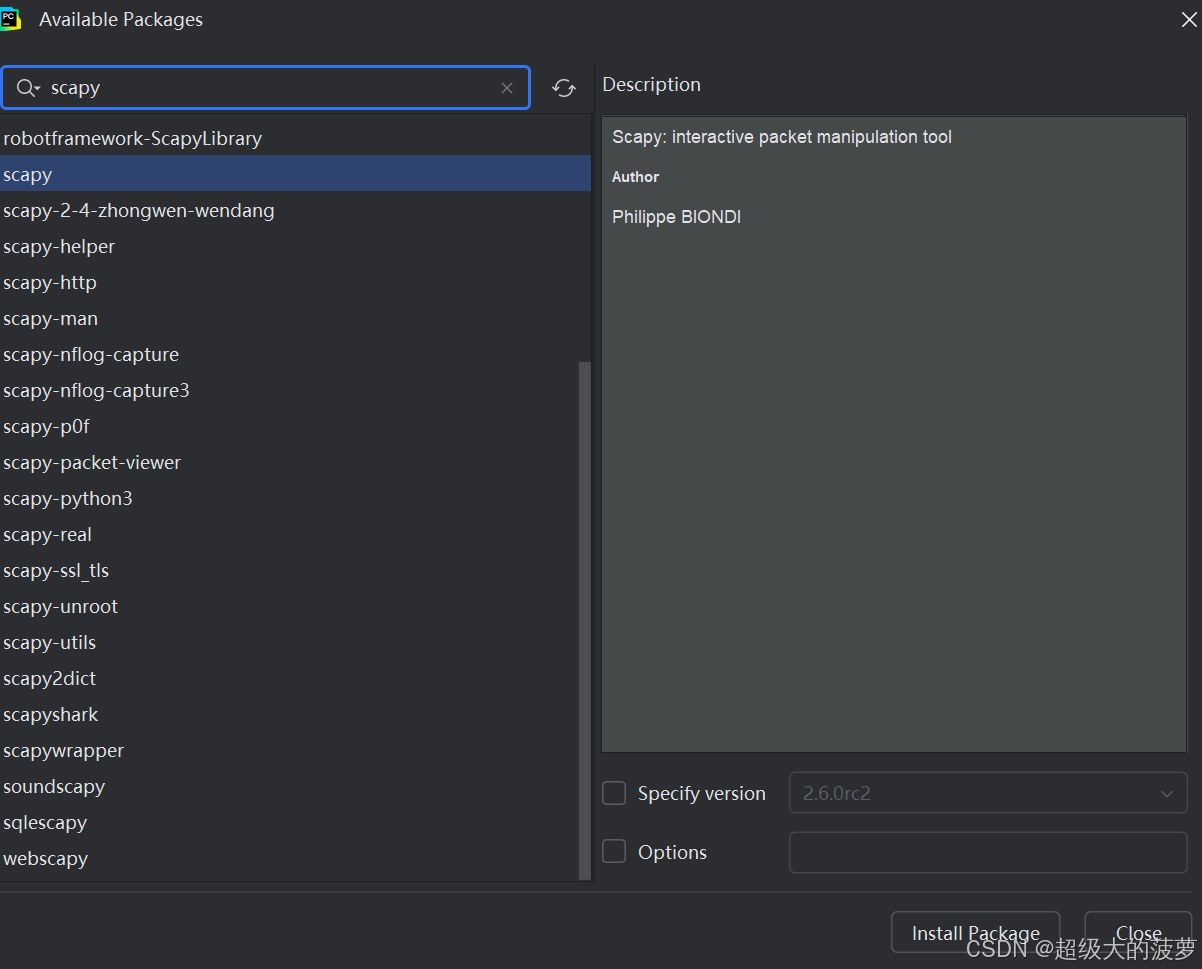
Task: Select the scapy2dict package
Action: click(x=289, y=678)
